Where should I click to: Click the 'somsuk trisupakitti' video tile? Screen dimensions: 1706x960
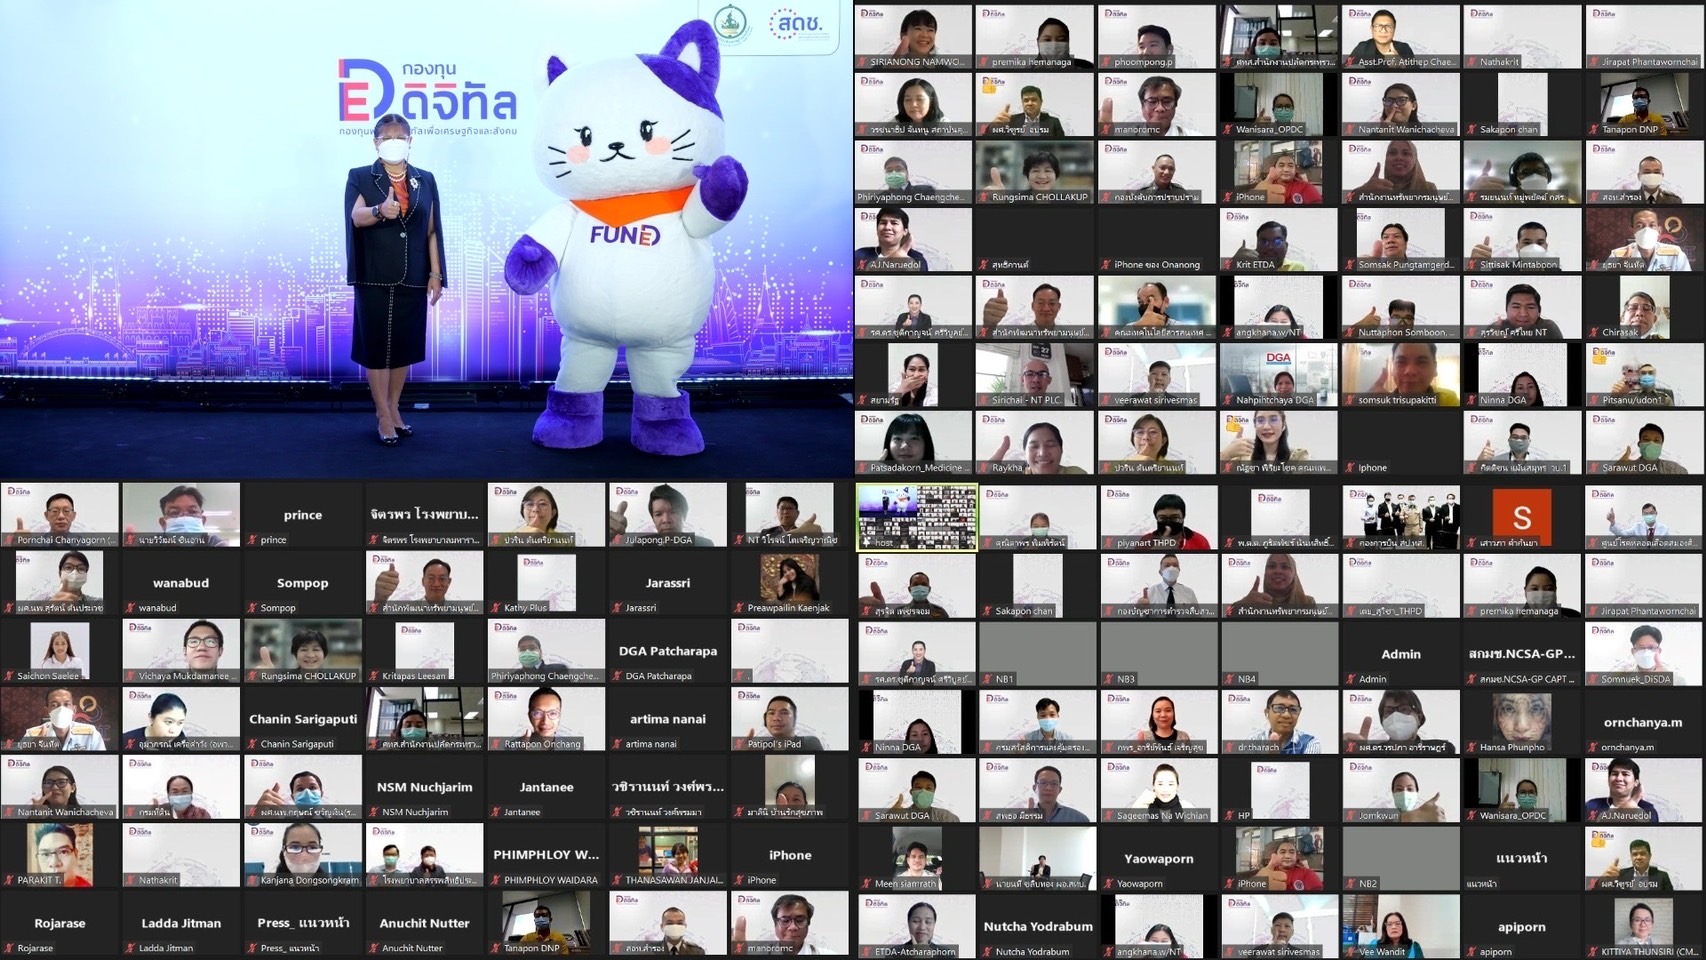click(x=1401, y=375)
